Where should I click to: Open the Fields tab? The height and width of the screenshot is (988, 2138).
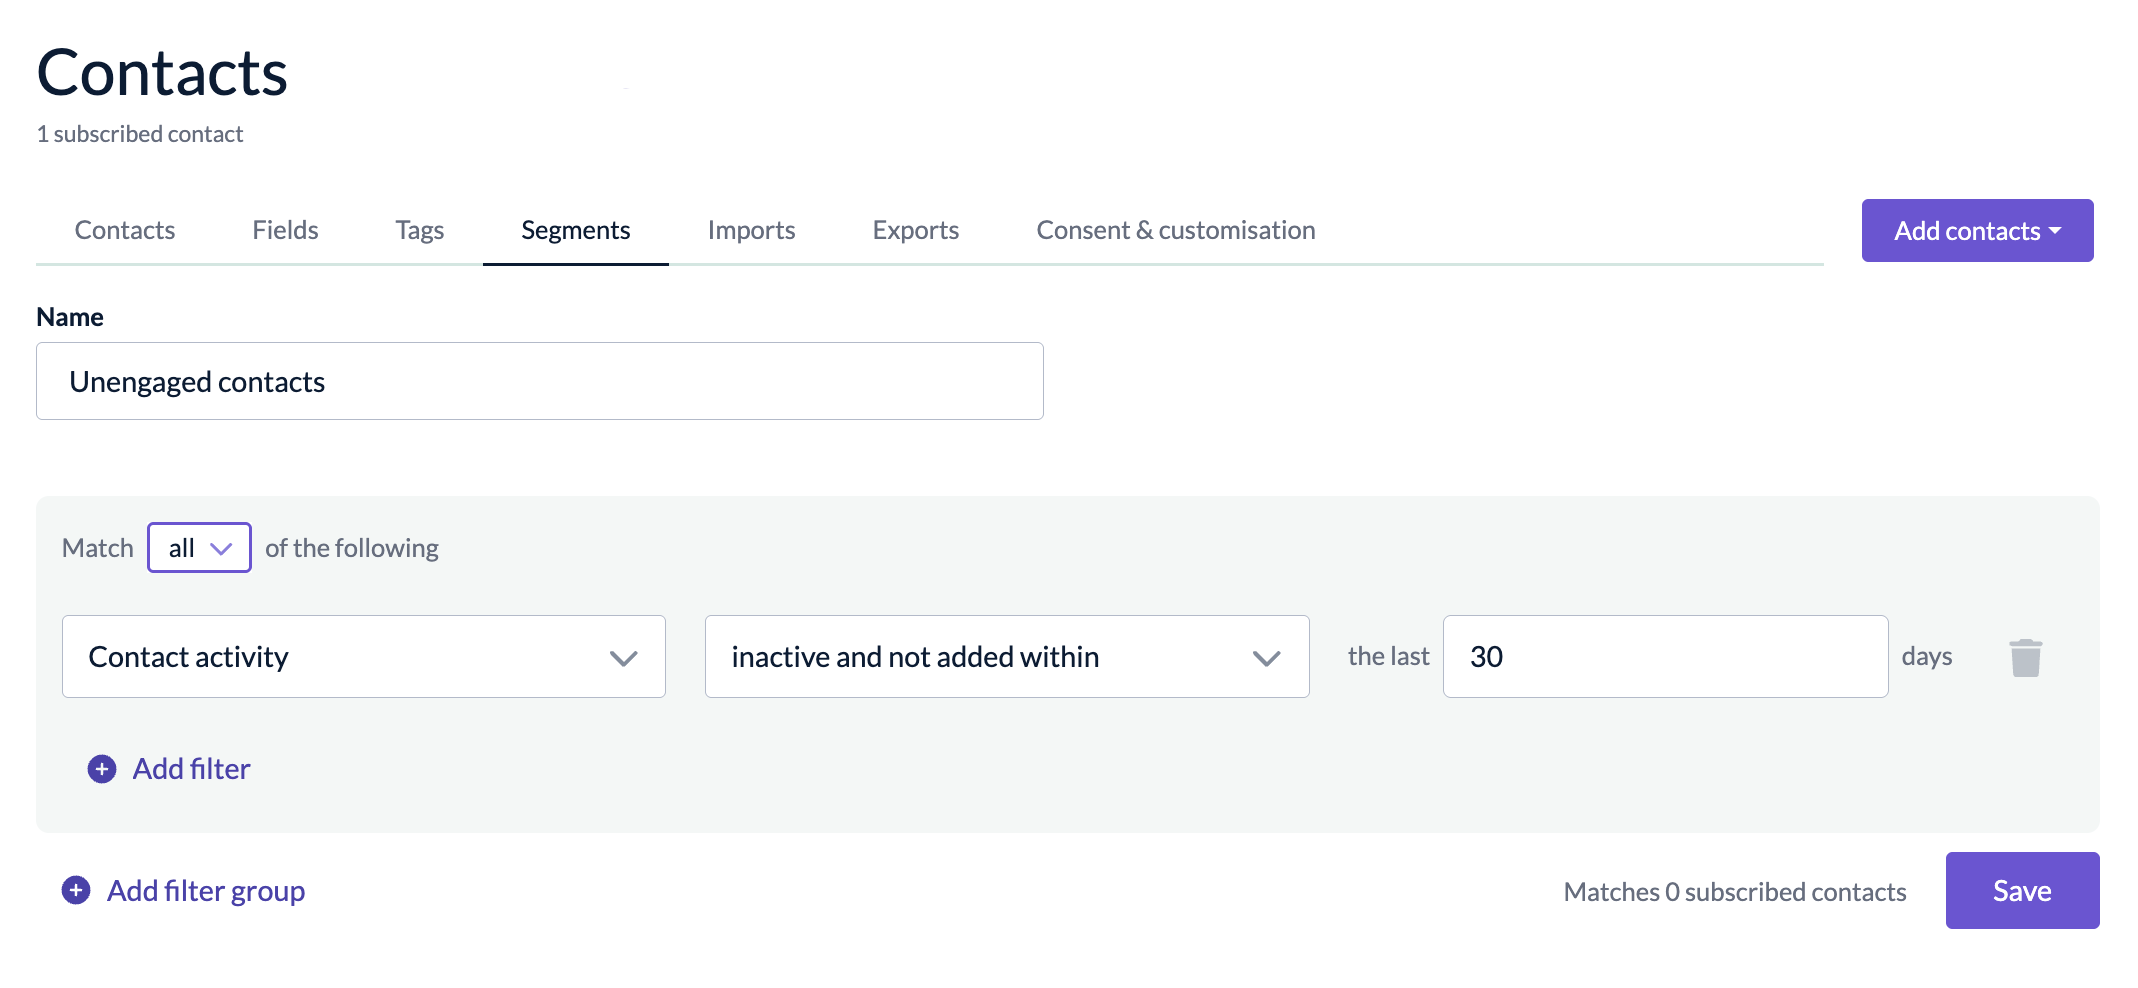pos(285,230)
